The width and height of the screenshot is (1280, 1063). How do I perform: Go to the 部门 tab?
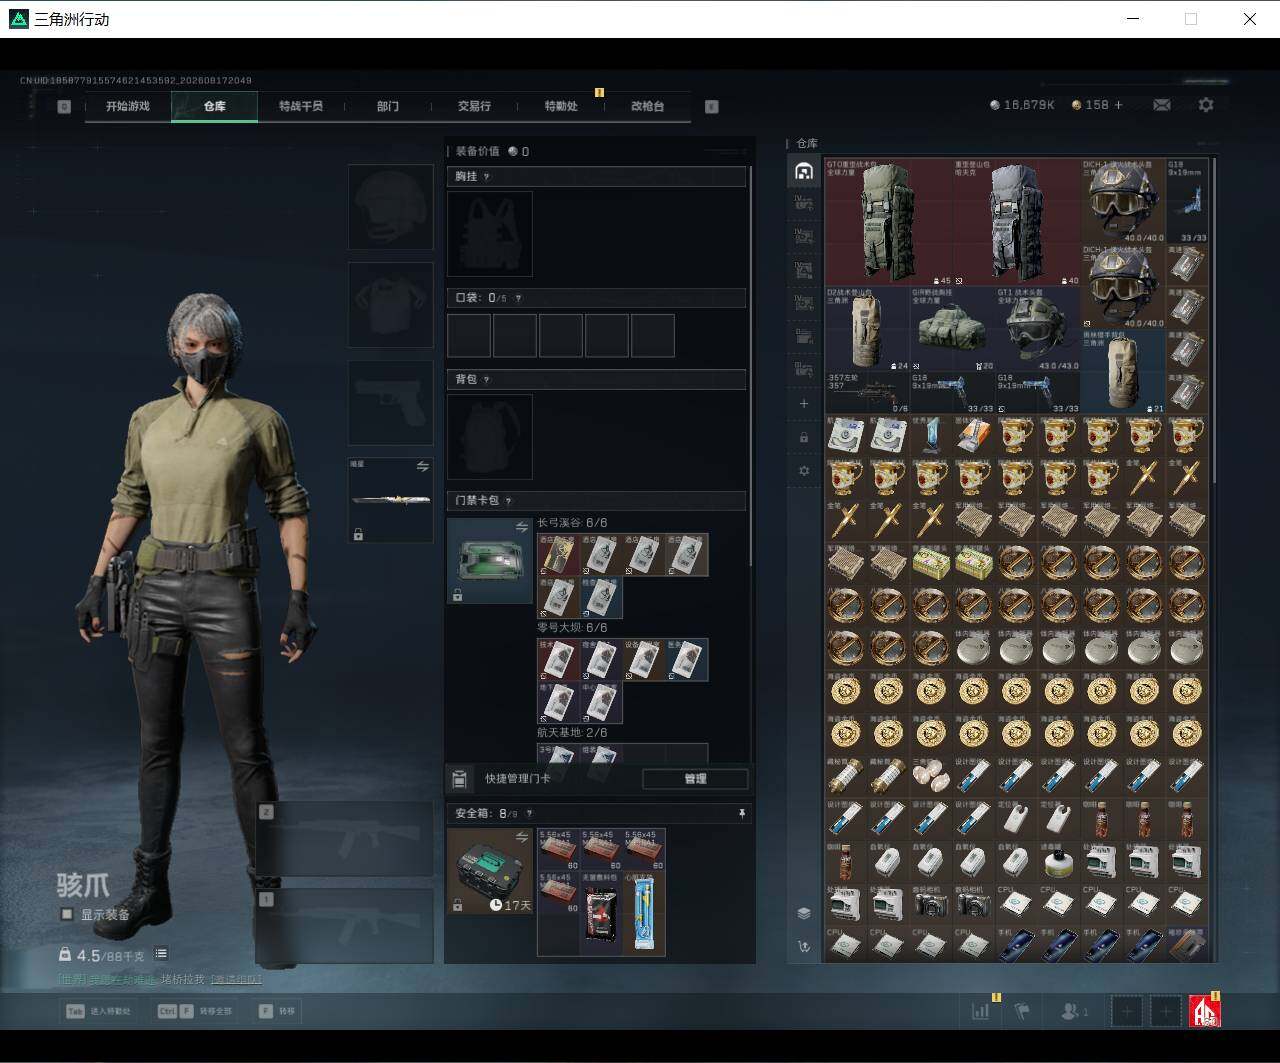388,106
